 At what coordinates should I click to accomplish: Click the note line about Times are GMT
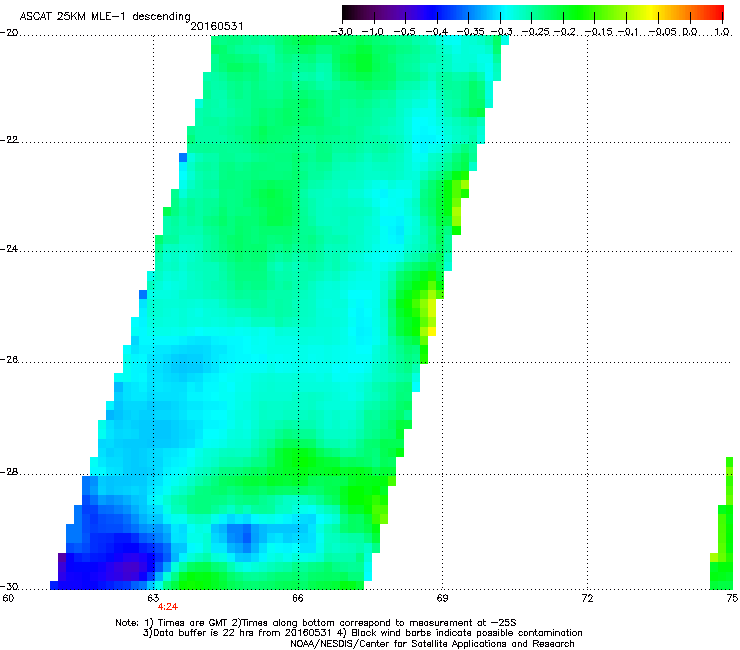[x=316, y=623]
